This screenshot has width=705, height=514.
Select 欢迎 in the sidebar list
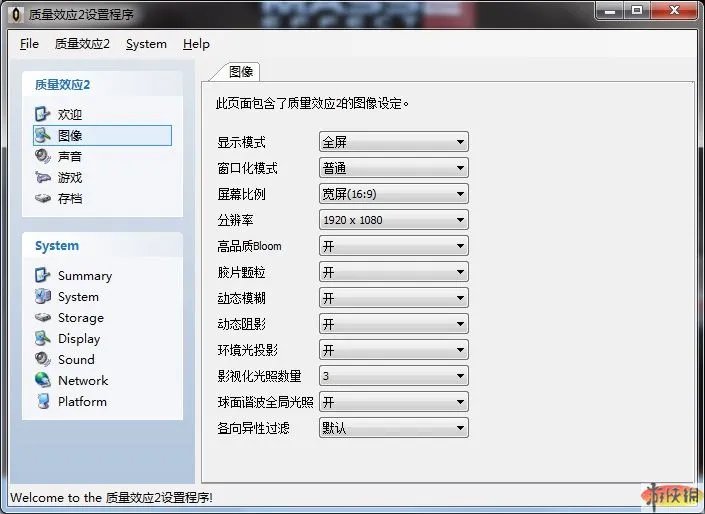tap(70, 114)
